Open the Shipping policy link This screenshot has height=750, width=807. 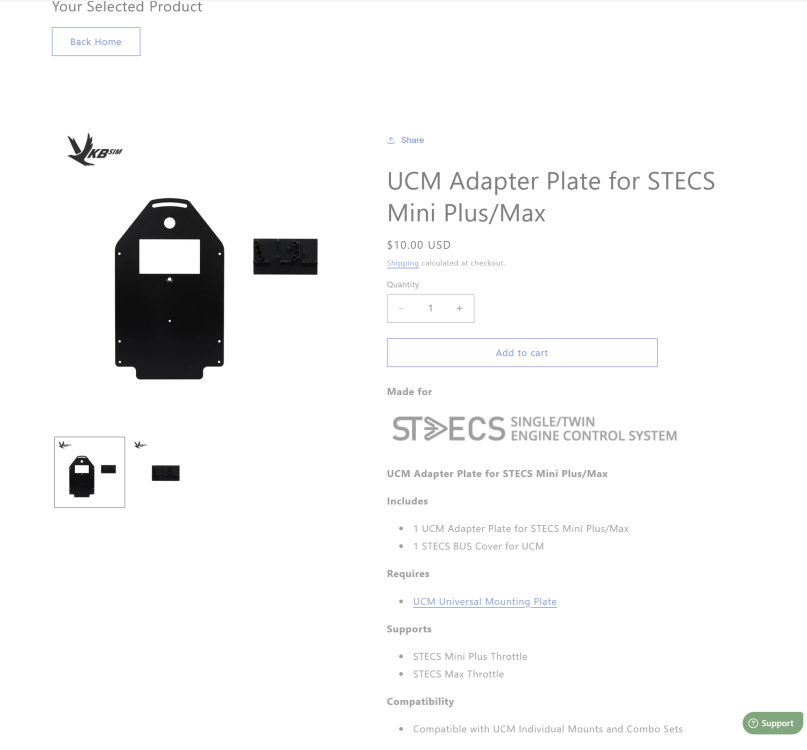click(x=402, y=262)
